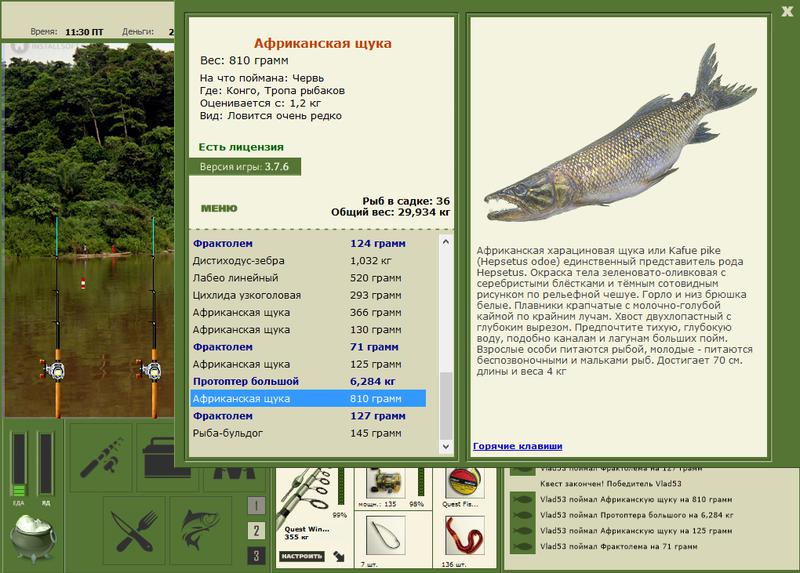Viewport: 800px width, 573px height.
Task: Click log entry Квест закончен! Победитель Vlad53
Action: (611, 484)
